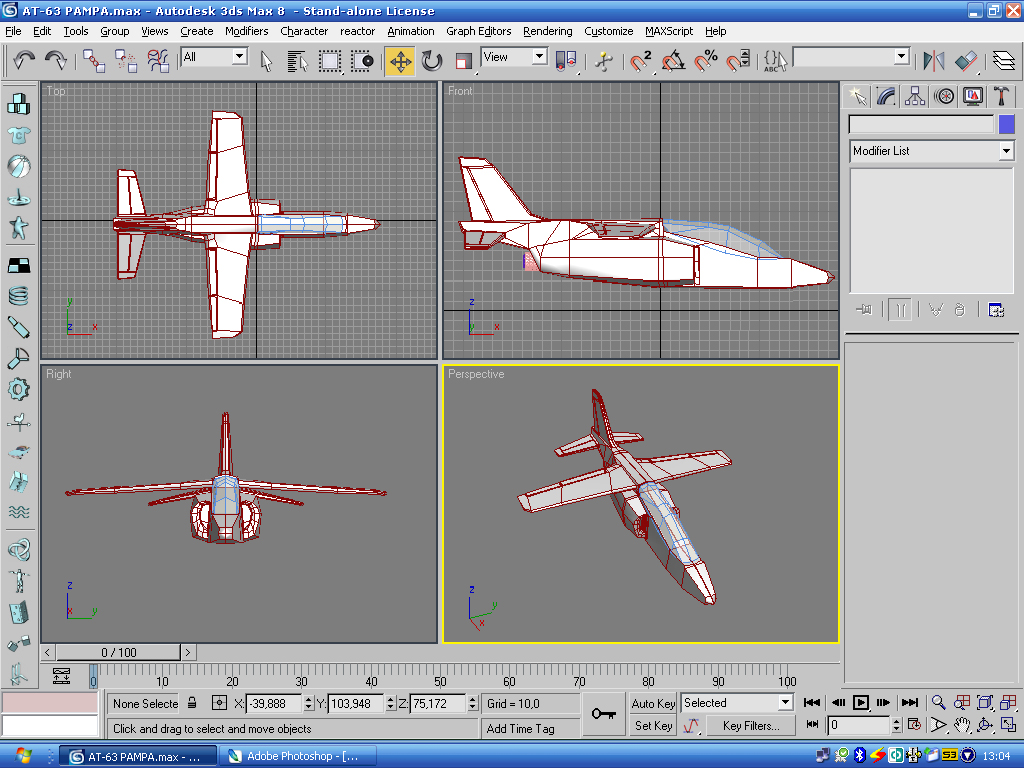Viewport: 1024px width, 768px height.
Task: Open the Modify command panel tab
Action: pos(886,96)
